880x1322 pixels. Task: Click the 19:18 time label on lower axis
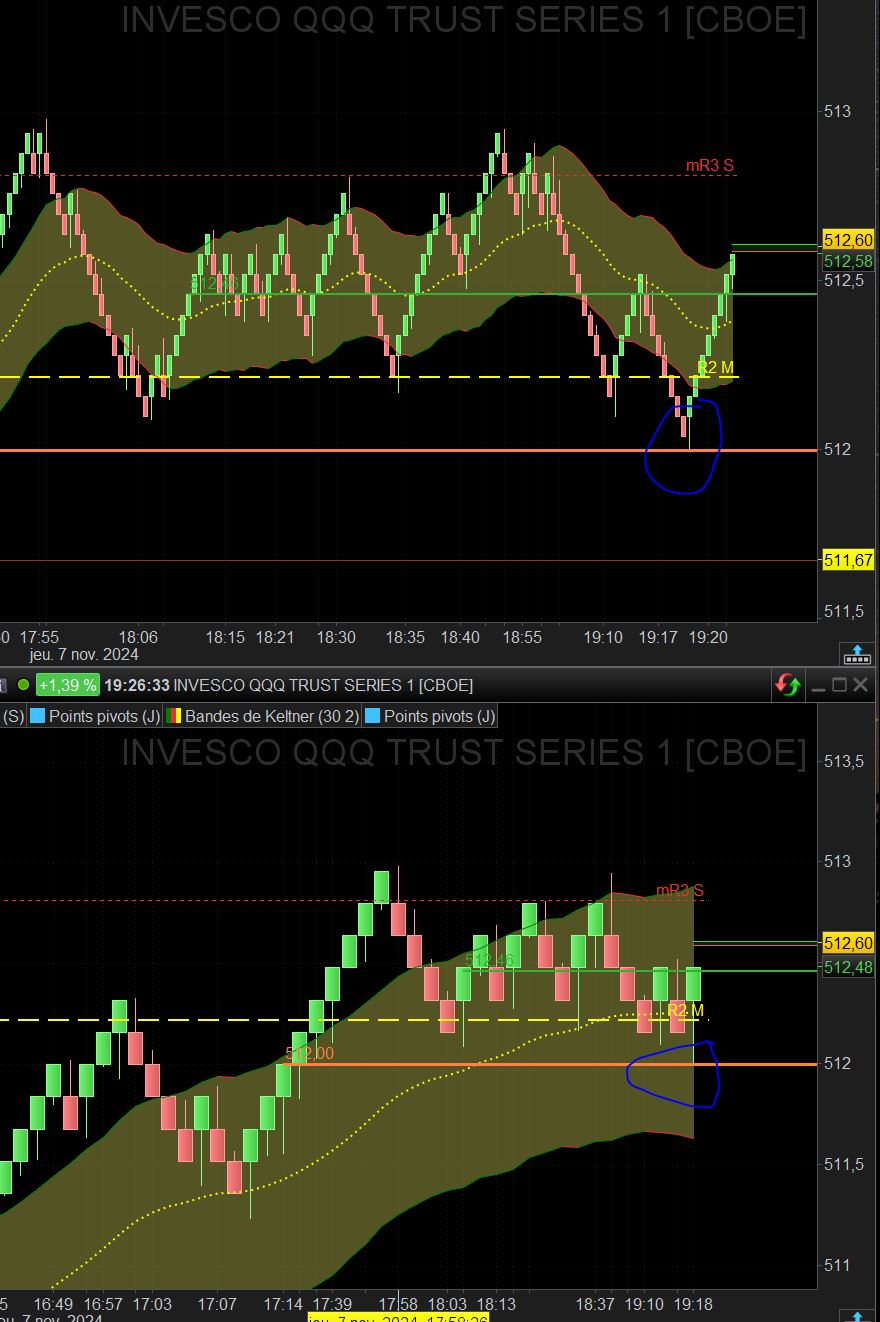coord(693,1304)
